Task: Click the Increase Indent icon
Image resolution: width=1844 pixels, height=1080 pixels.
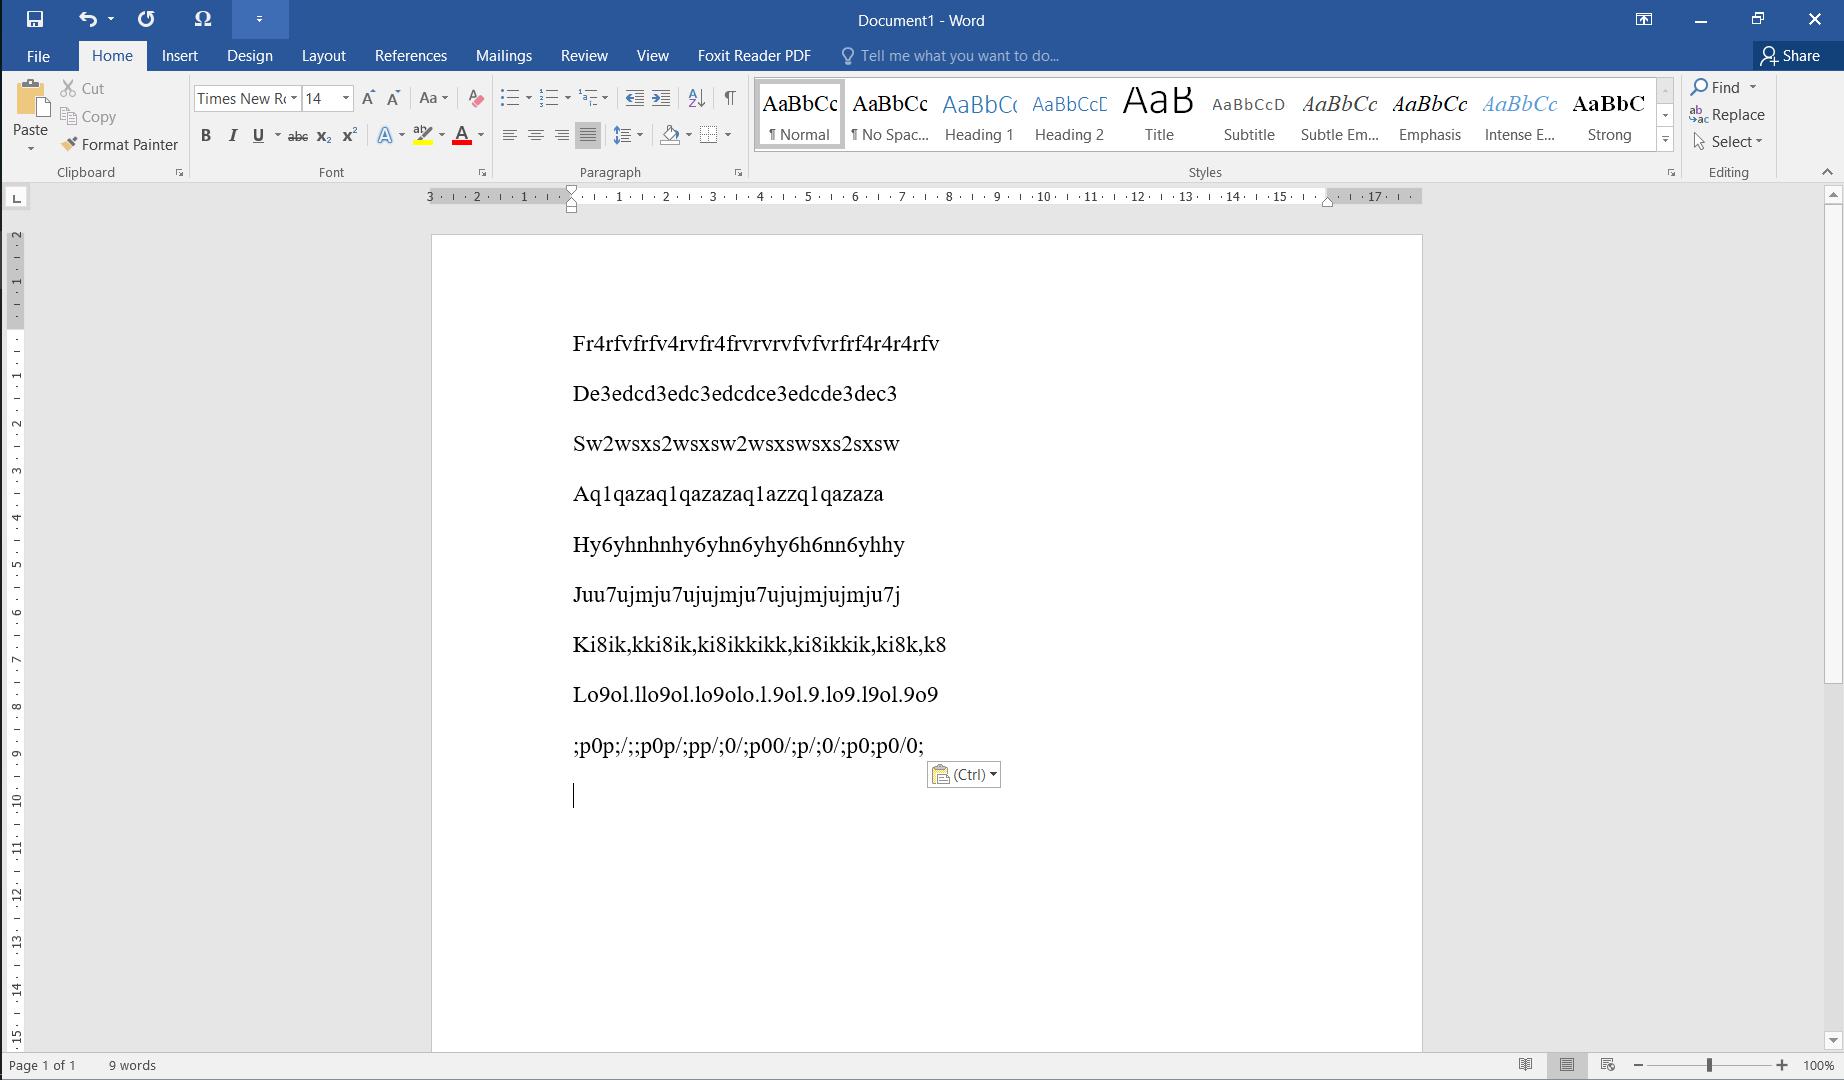Action: pos(661,98)
